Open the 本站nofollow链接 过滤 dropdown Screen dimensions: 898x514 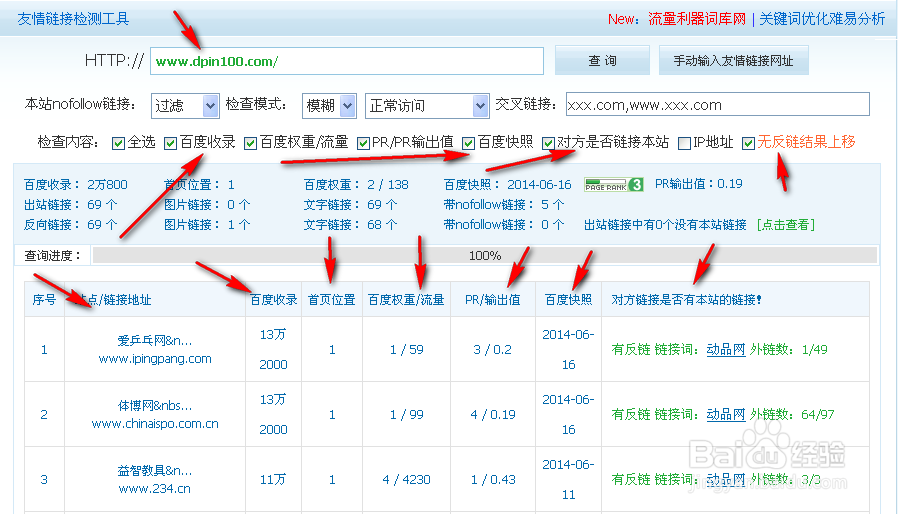point(185,105)
